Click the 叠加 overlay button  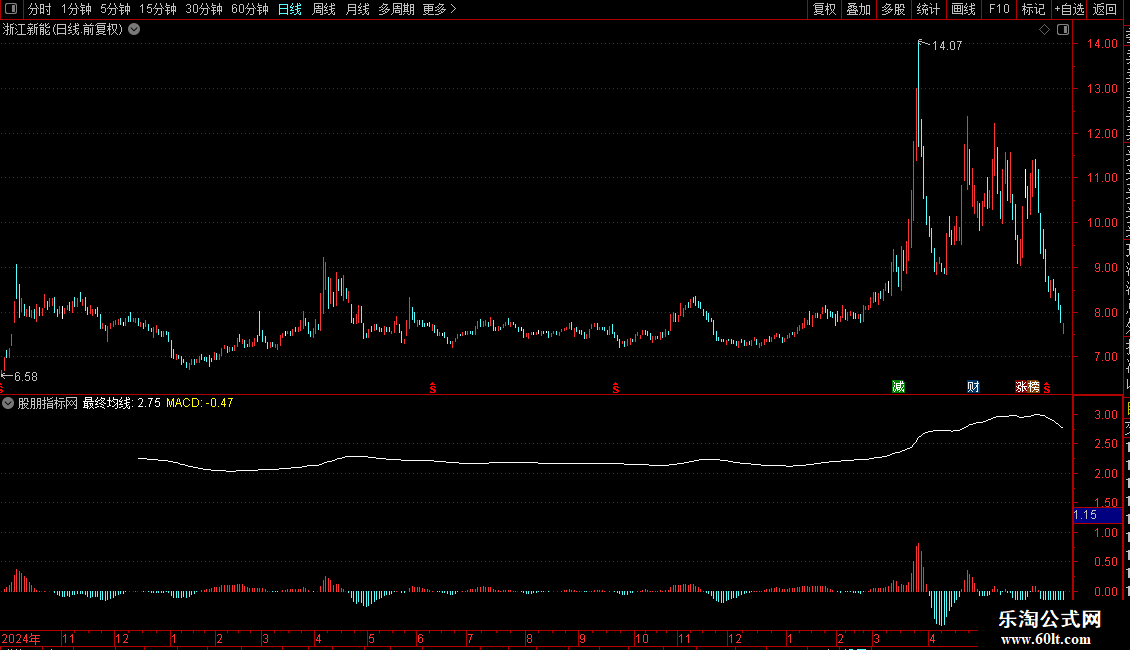[x=859, y=9]
